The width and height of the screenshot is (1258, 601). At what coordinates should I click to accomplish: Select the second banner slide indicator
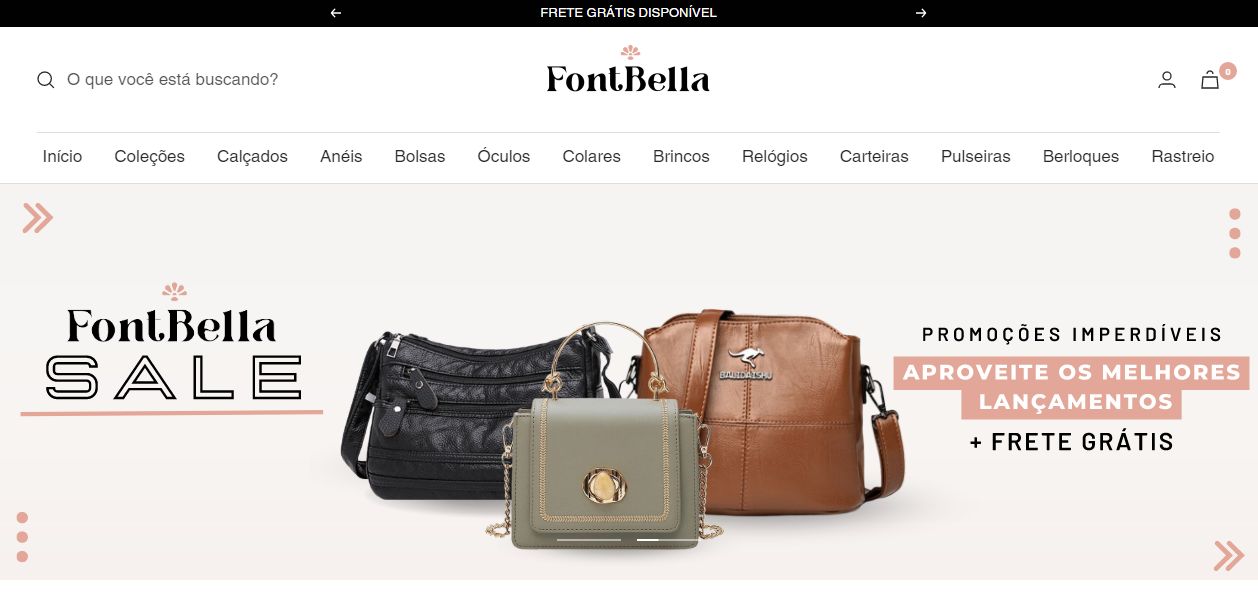point(648,539)
